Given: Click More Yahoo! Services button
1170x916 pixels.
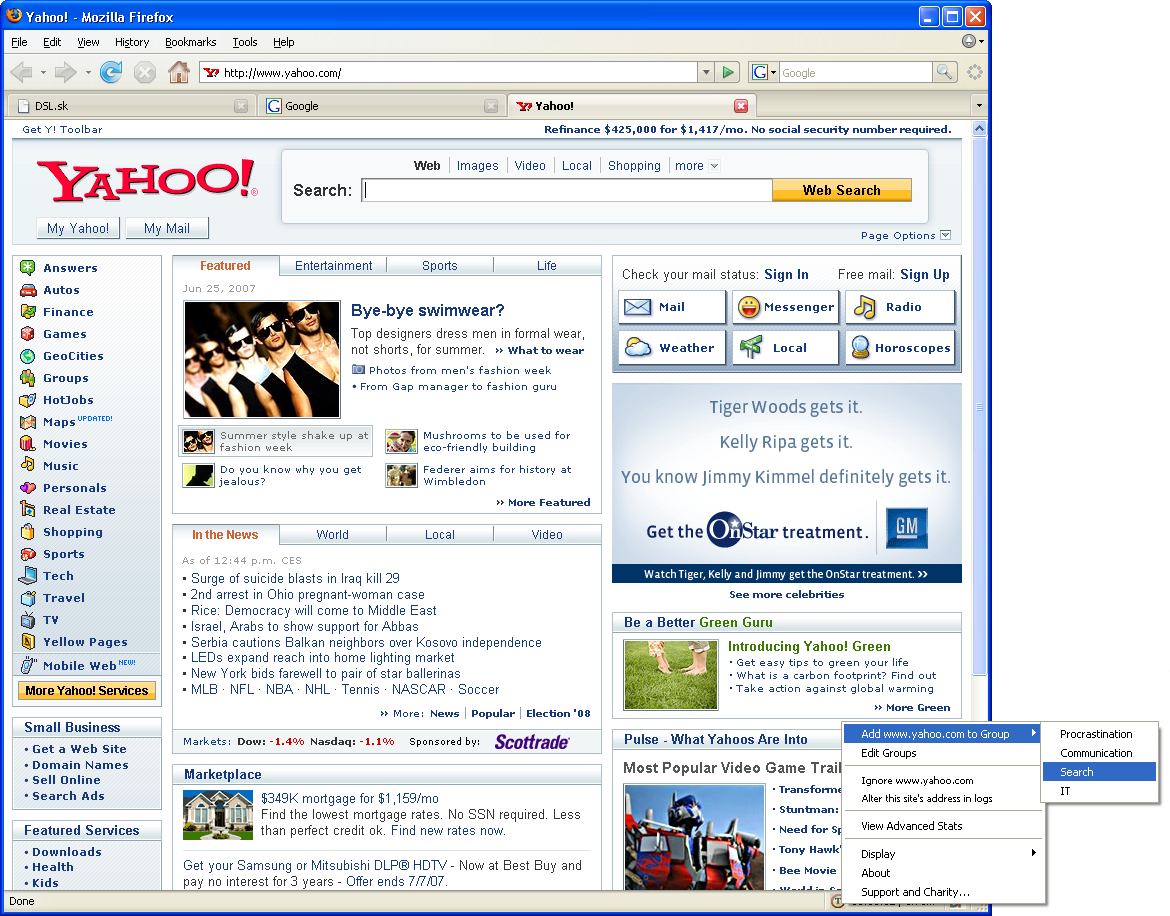Looking at the screenshot, I should pos(87,691).
